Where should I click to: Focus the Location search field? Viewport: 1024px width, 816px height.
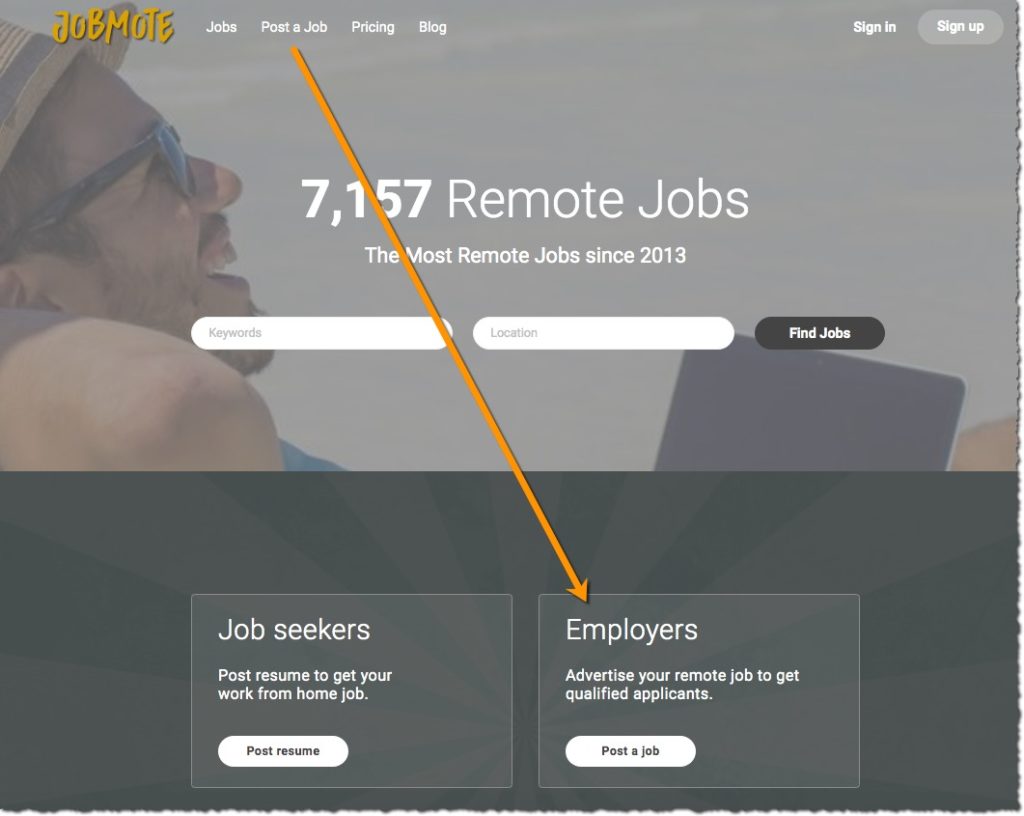point(603,333)
